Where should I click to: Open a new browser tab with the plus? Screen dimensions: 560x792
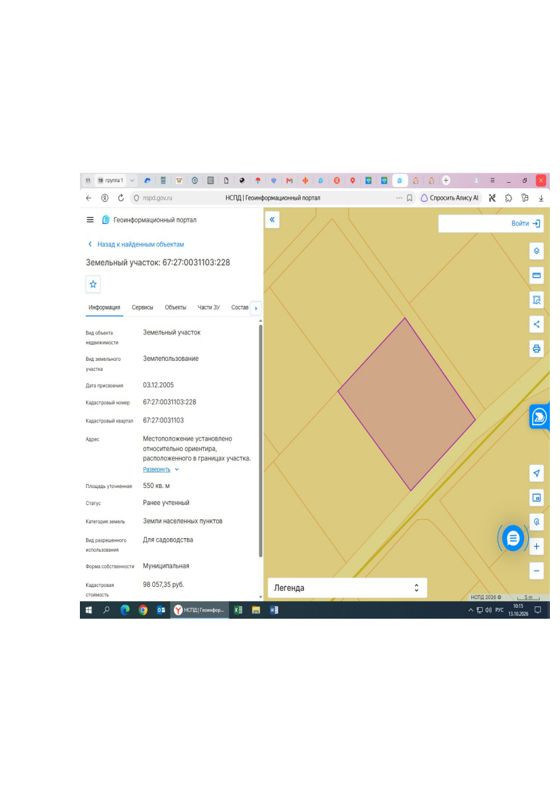point(446,180)
